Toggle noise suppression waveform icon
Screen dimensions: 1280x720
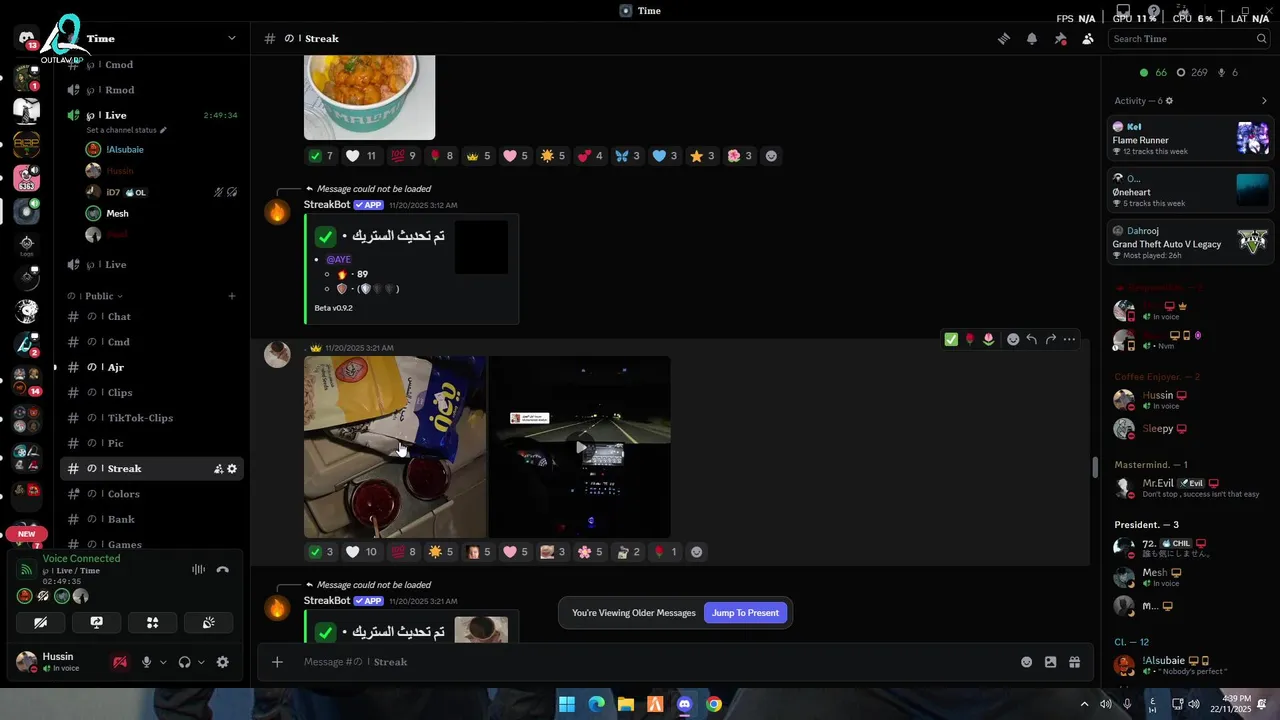click(199, 569)
